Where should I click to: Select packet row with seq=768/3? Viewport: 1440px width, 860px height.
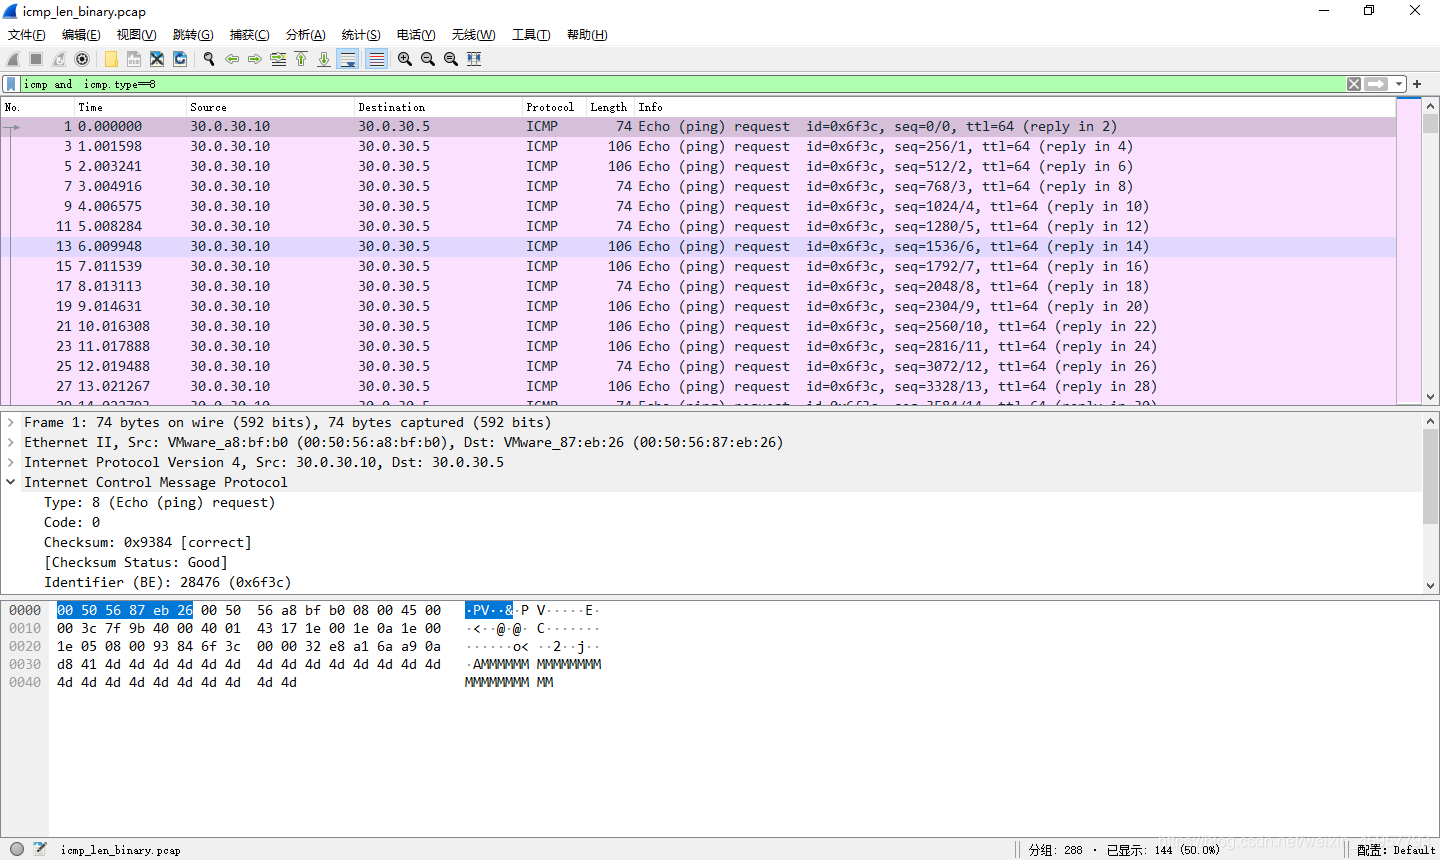[698, 186]
